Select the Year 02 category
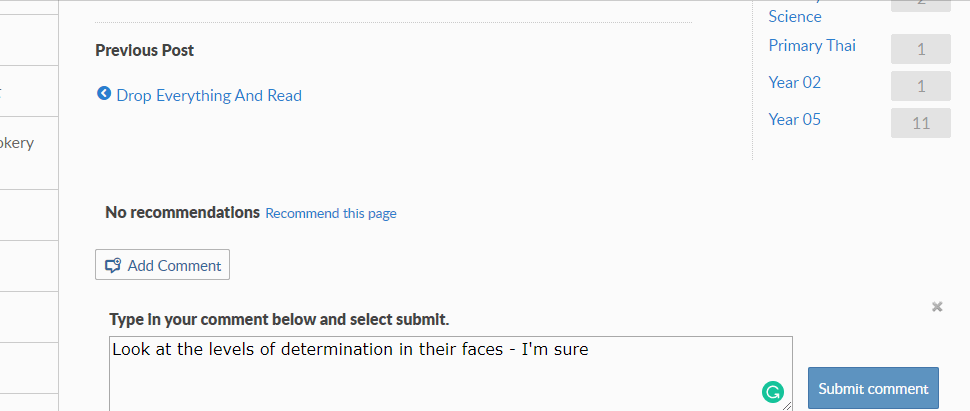The height and width of the screenshot is (411, 970). (794, 82)
